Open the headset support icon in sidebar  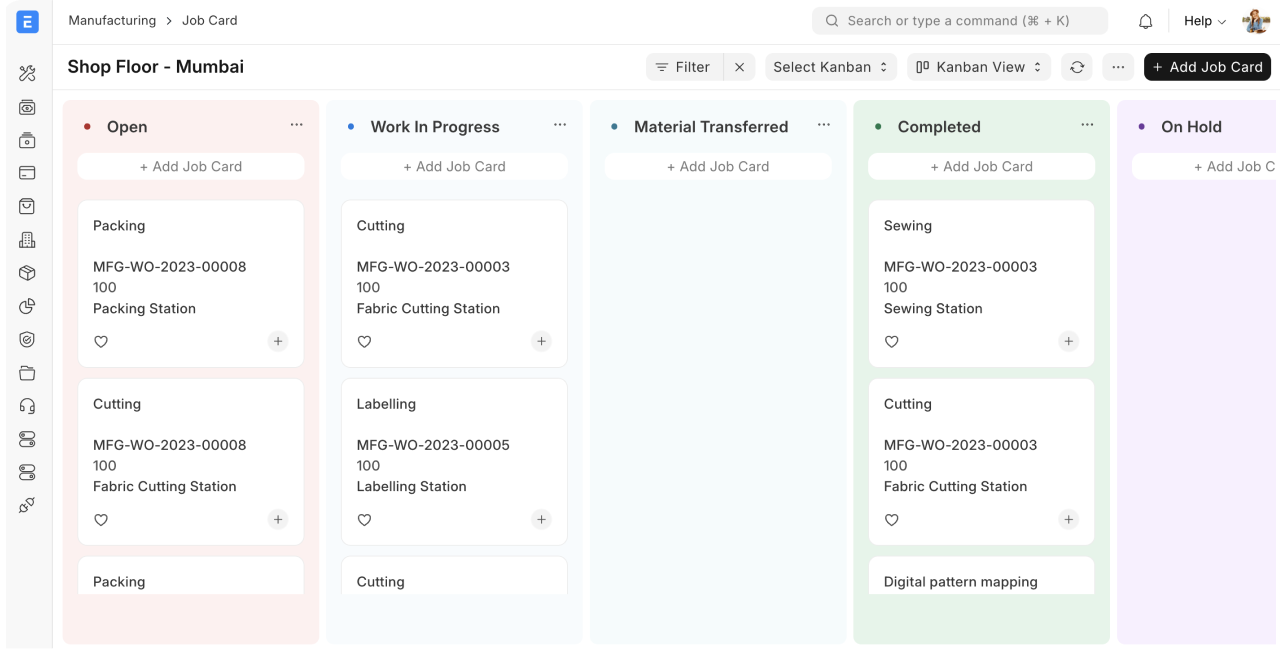[27, 406]
